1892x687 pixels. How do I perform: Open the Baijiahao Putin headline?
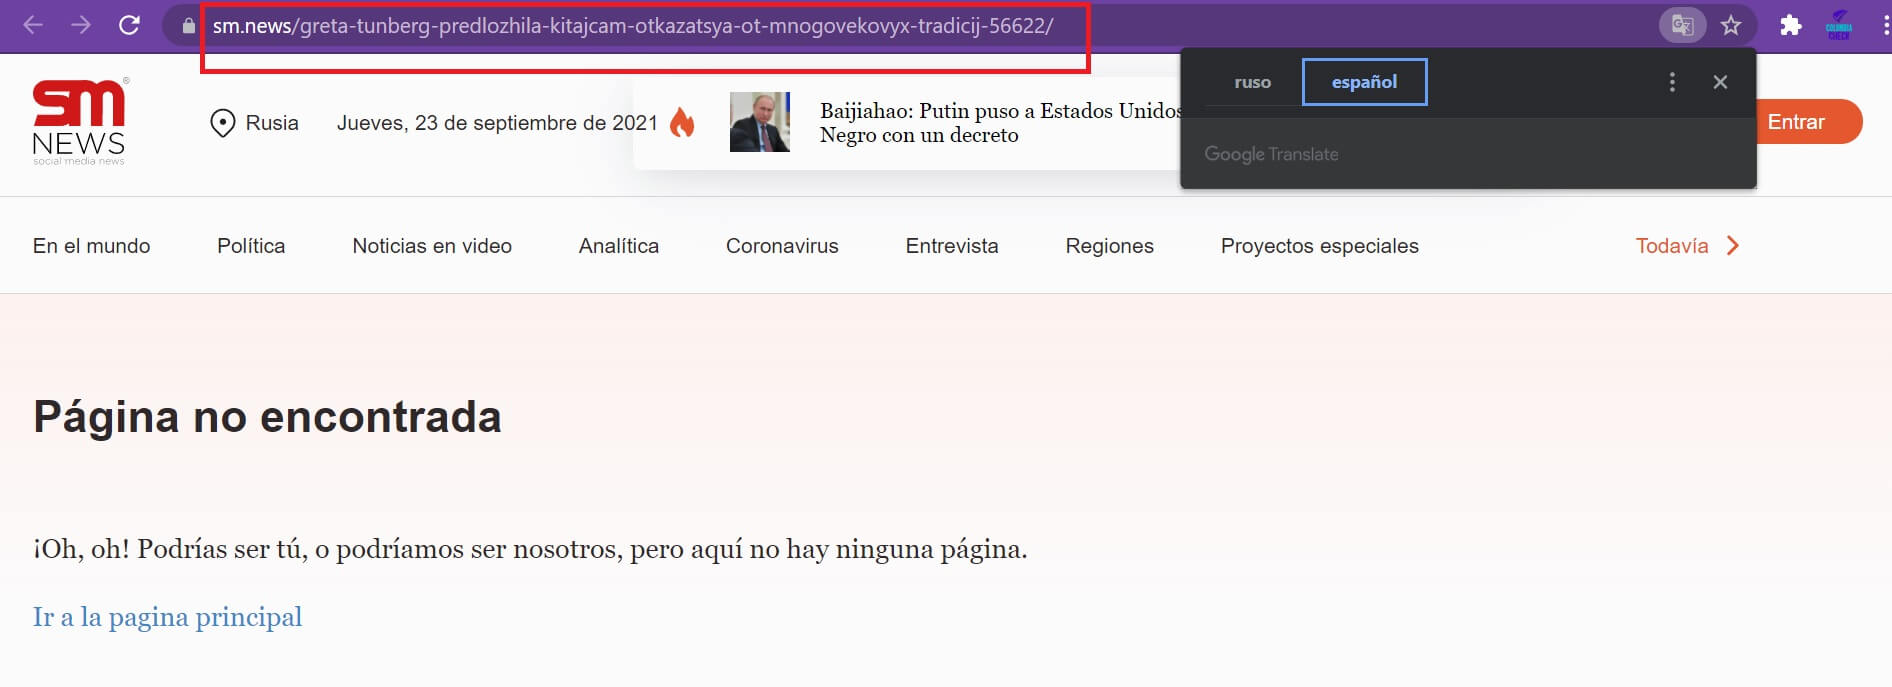click(1000, 123)
